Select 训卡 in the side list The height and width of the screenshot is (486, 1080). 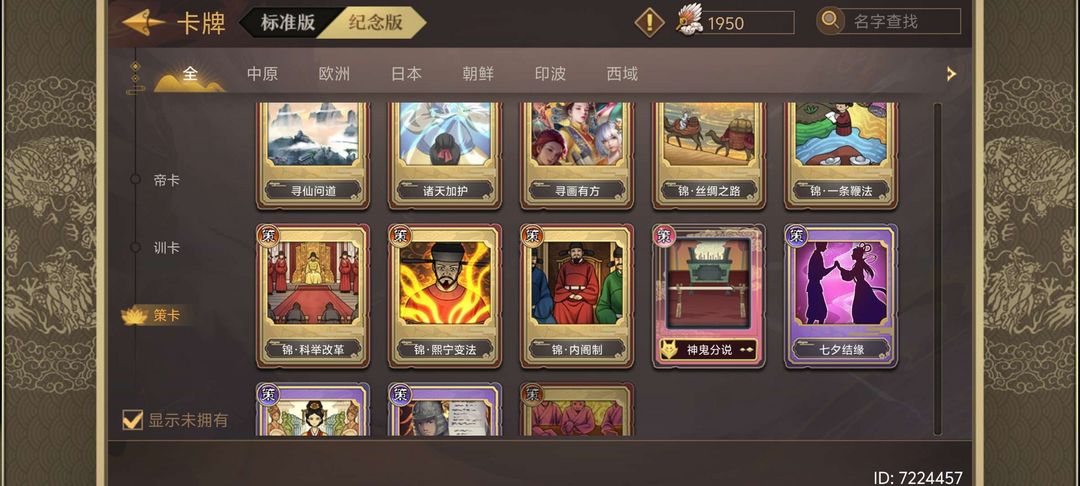click(x=167, y=247)
